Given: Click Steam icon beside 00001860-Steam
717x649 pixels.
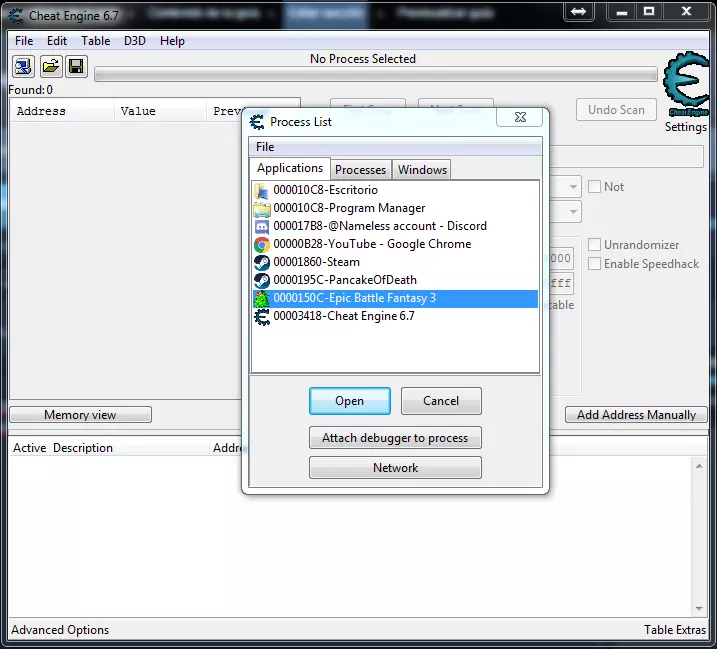Looking at the screenshot, I should coord(262,263).
